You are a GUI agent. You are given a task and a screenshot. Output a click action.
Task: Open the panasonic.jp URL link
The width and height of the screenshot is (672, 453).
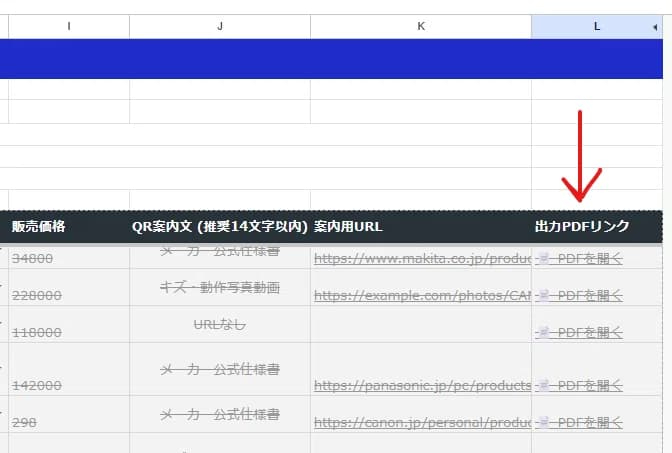(x=422, y=386)
